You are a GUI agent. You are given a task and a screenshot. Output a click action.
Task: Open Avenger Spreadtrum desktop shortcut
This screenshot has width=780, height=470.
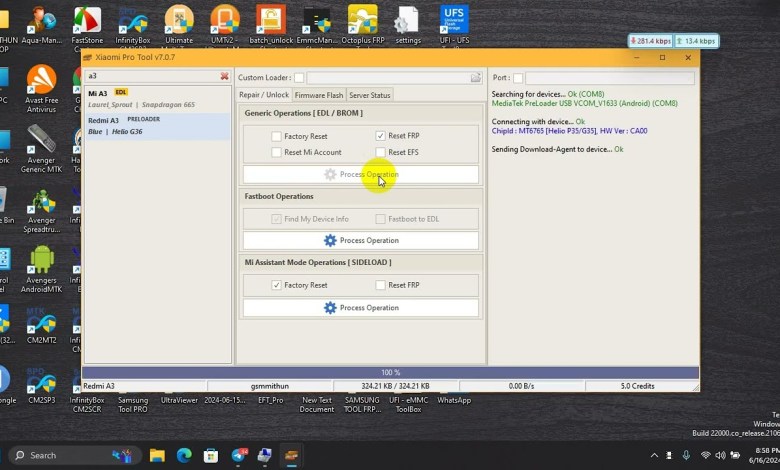click(42, 209)
